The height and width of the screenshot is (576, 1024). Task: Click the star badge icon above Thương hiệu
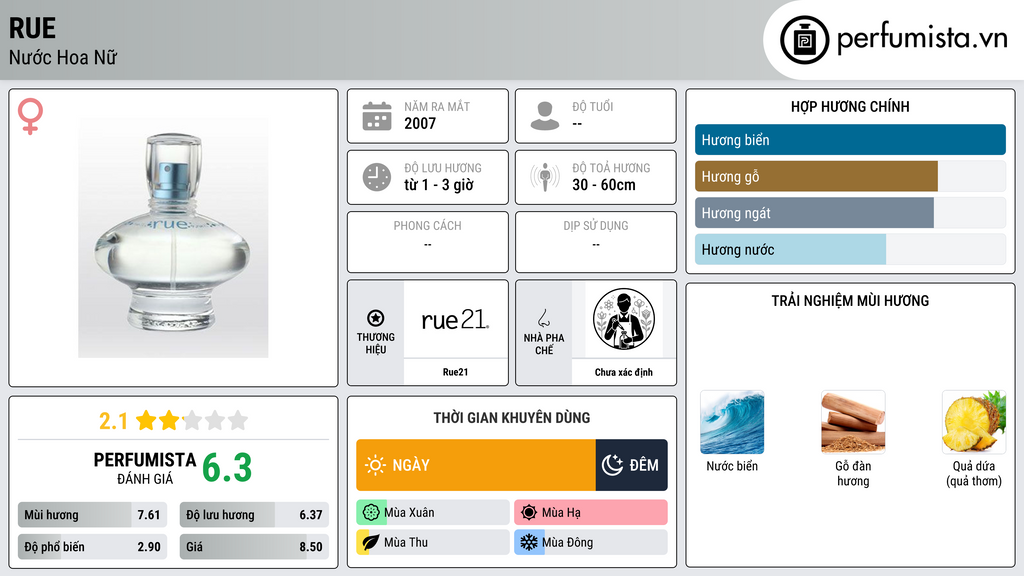coord(376,318)
